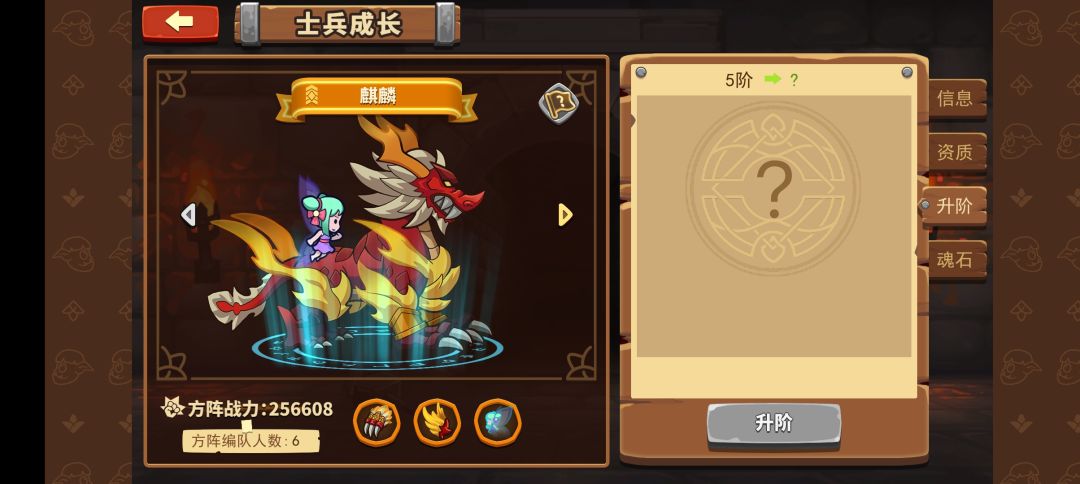This screenshot has width=1080, height=484.
Task: Tap the blue fairy skill icon
Action: pos(498,422)
